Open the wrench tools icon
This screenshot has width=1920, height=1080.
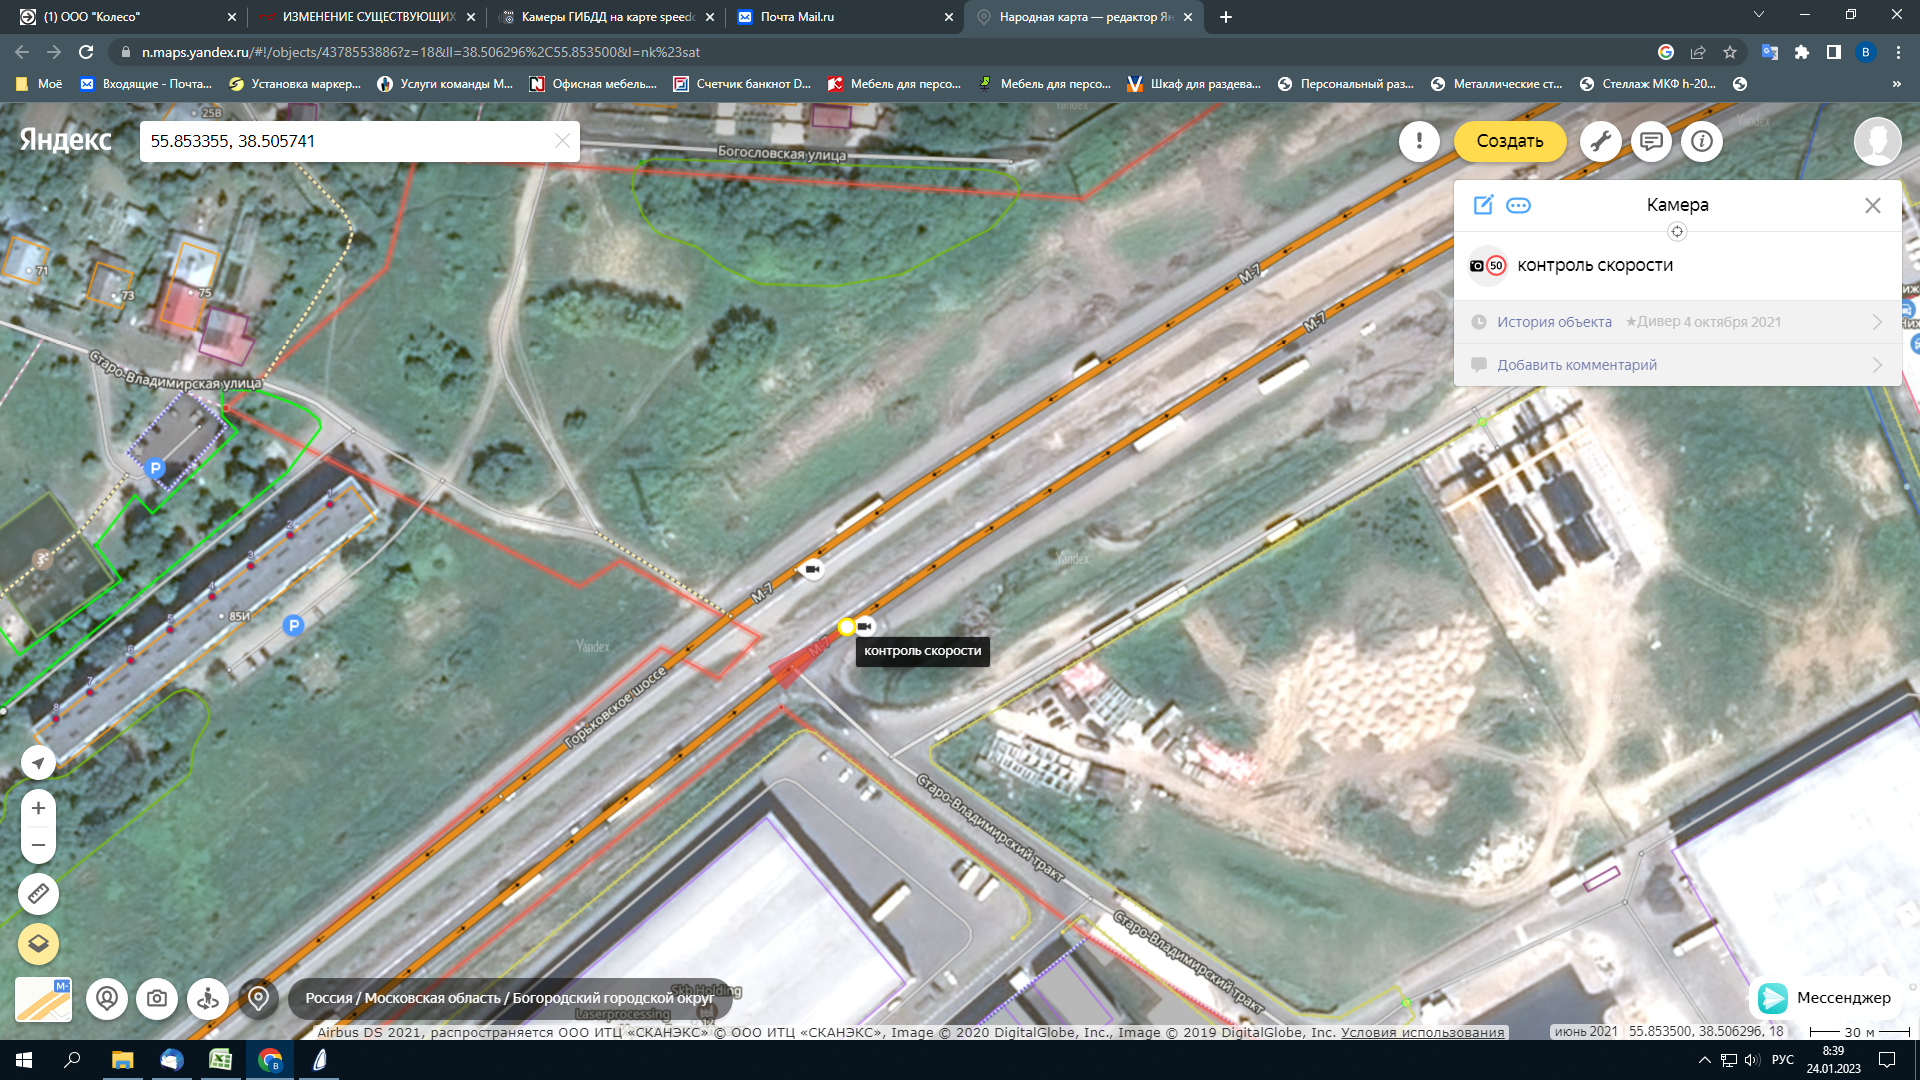[1600, 141]
